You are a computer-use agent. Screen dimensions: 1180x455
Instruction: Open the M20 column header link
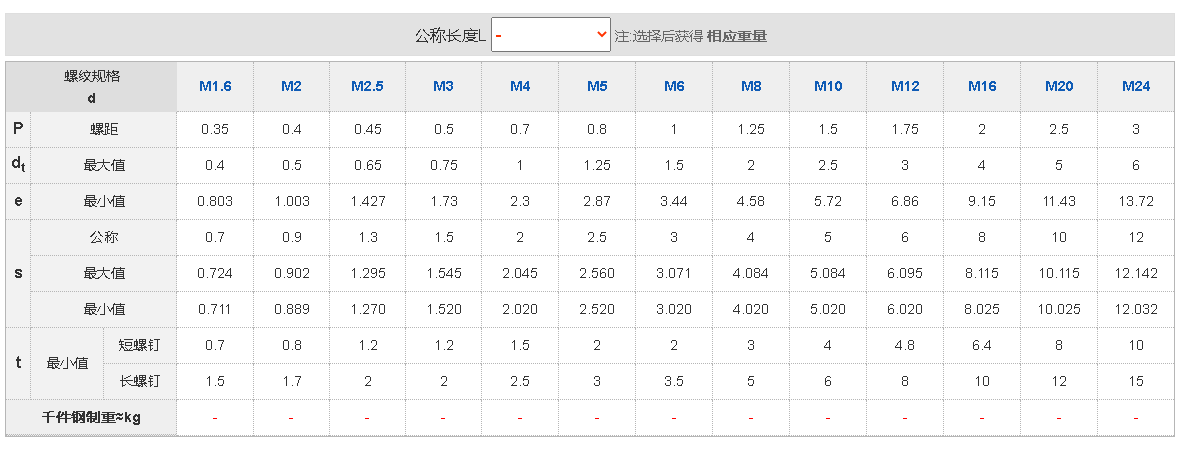pos(1059,87)
